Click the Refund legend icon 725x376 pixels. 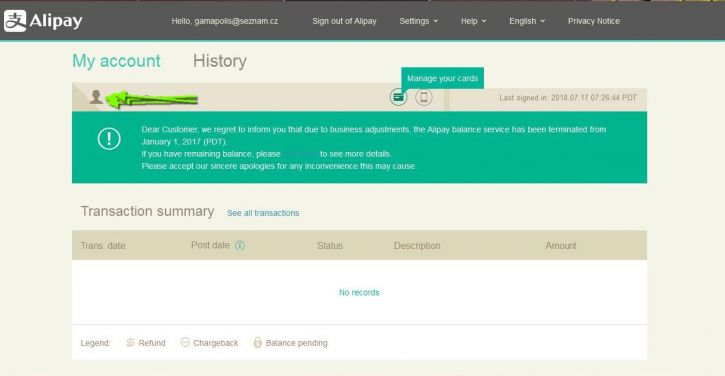pos(130,343)
